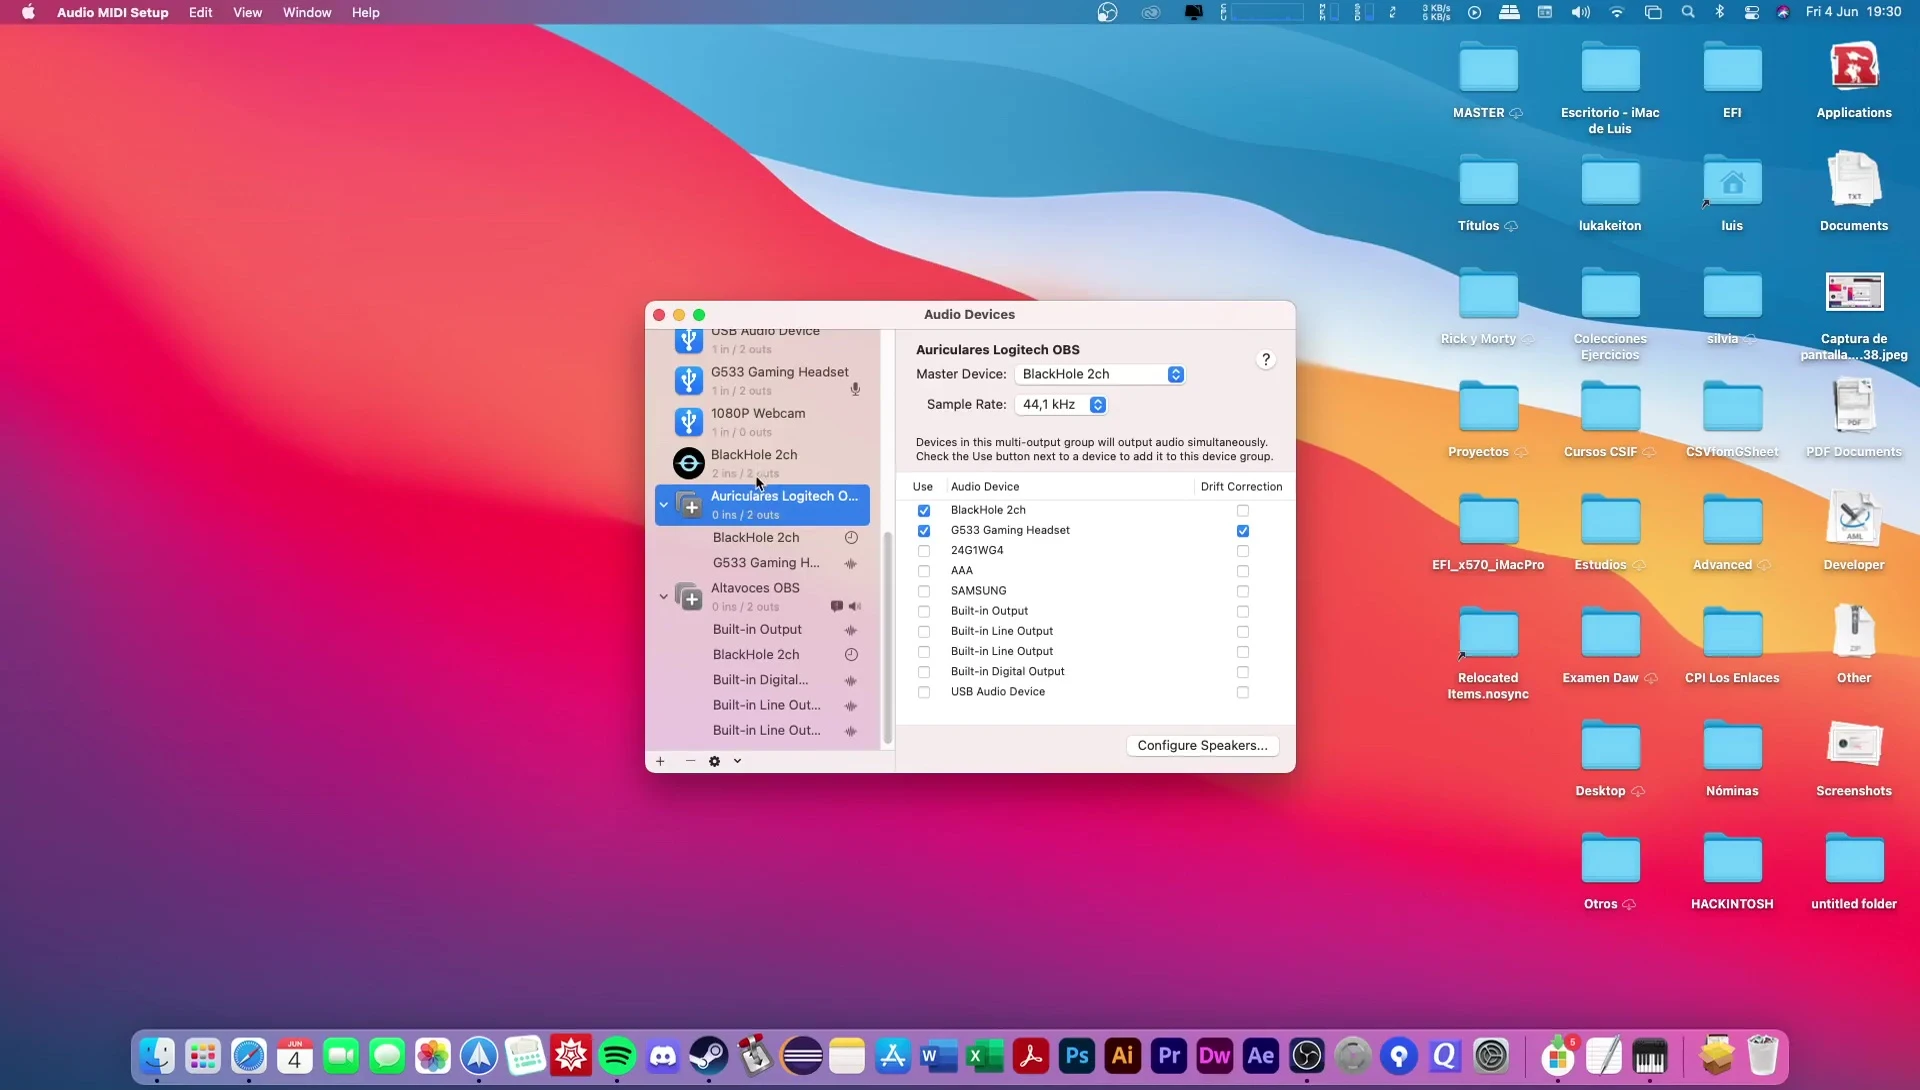The width and height of the screenshot is (1920, 1090).
Task: Enable Use for Built-in Digital Output
Action: click(x=924, y=672)
